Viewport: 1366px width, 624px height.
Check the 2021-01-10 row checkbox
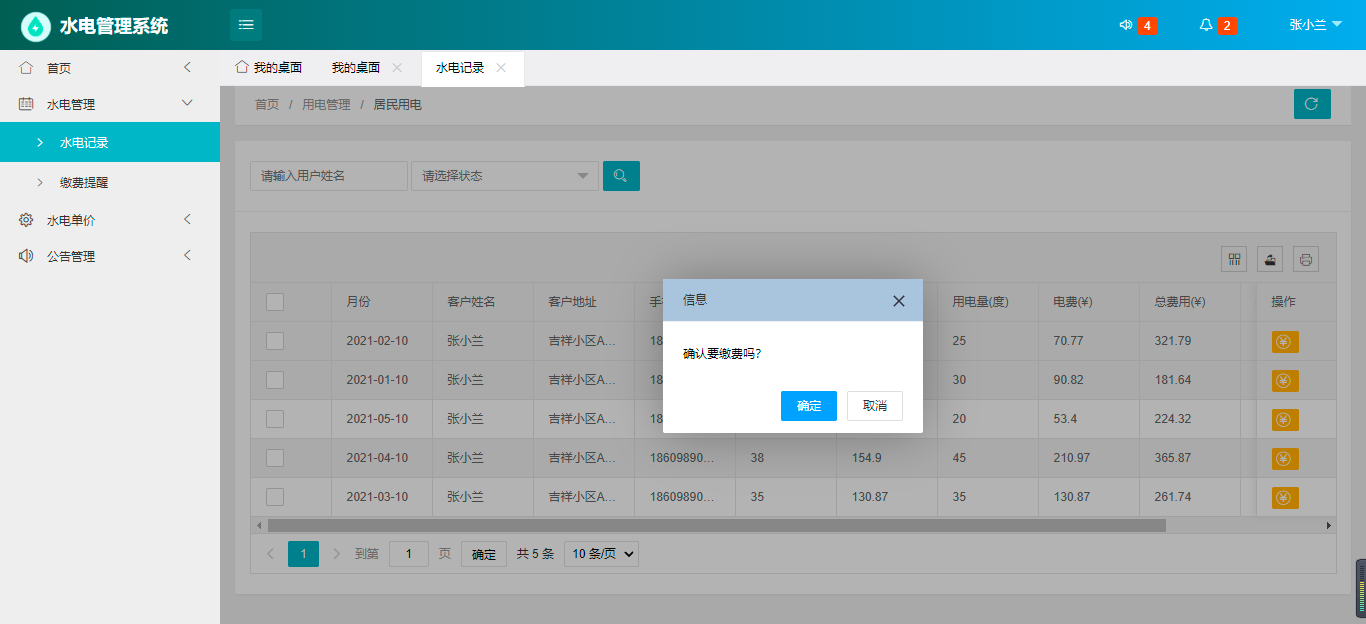(275, 380)
